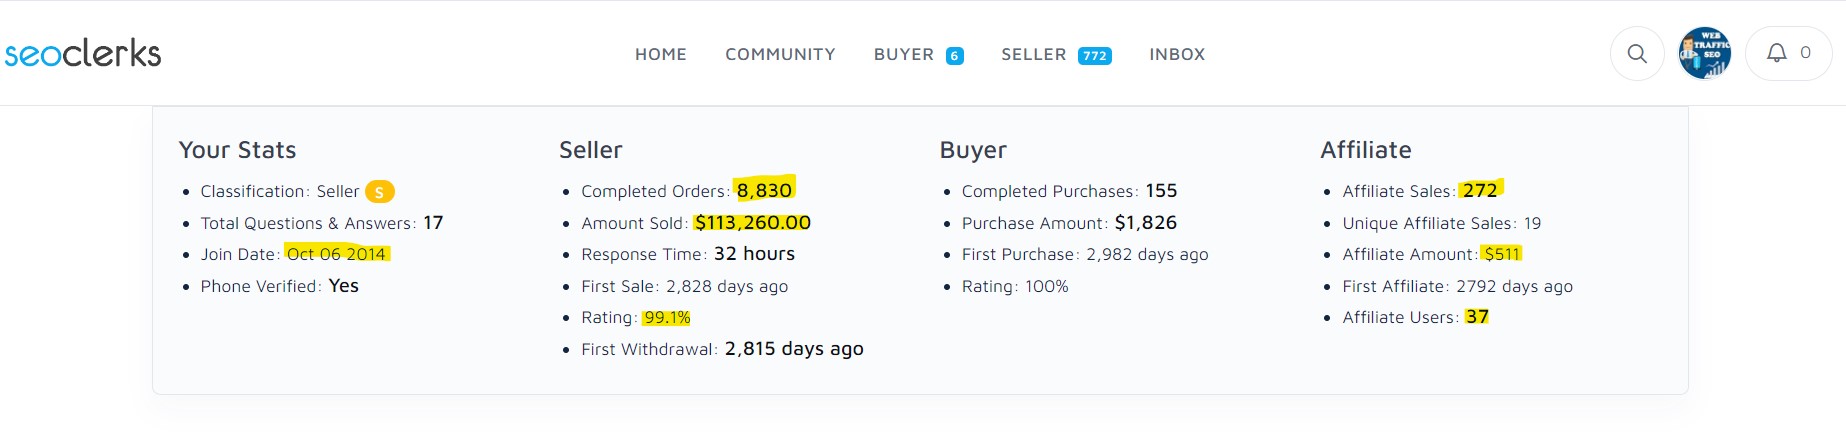Open the search magnifier icon

(x=1637, y=54)
